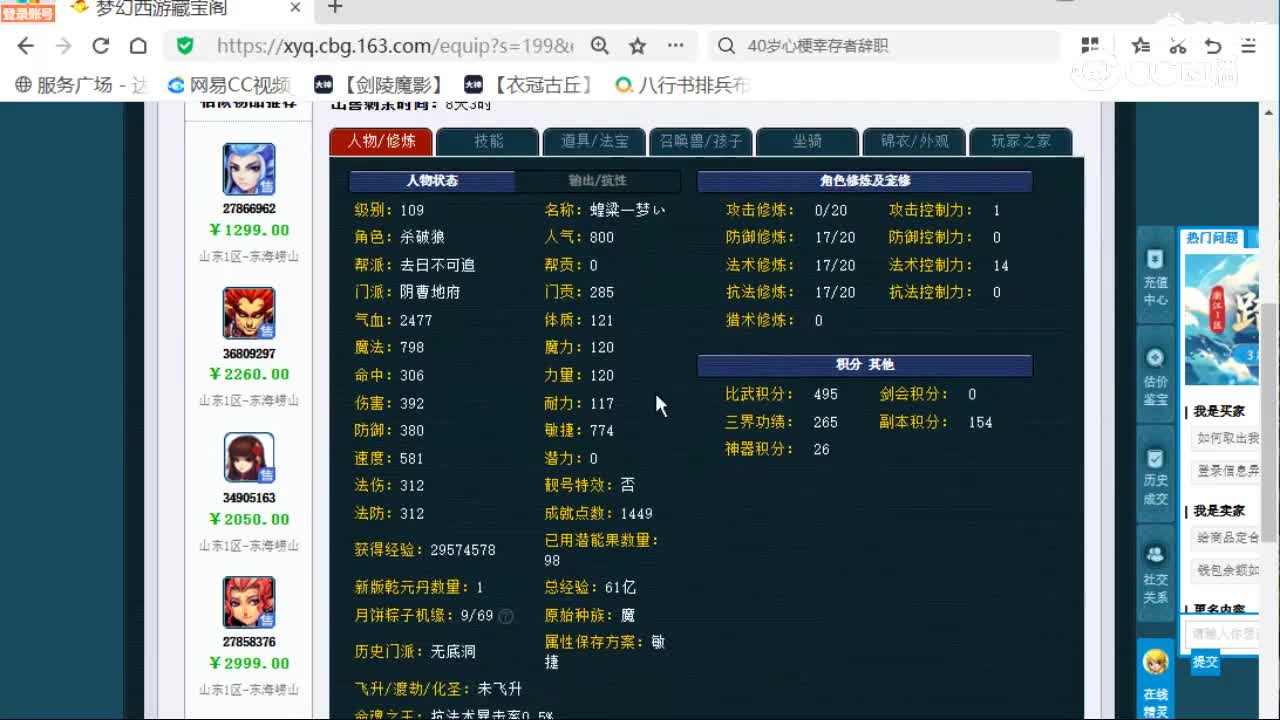This screenshot has width=1280, height=720.
Task: Open bookmark 服务广场
Action: [x=81, y=85]
